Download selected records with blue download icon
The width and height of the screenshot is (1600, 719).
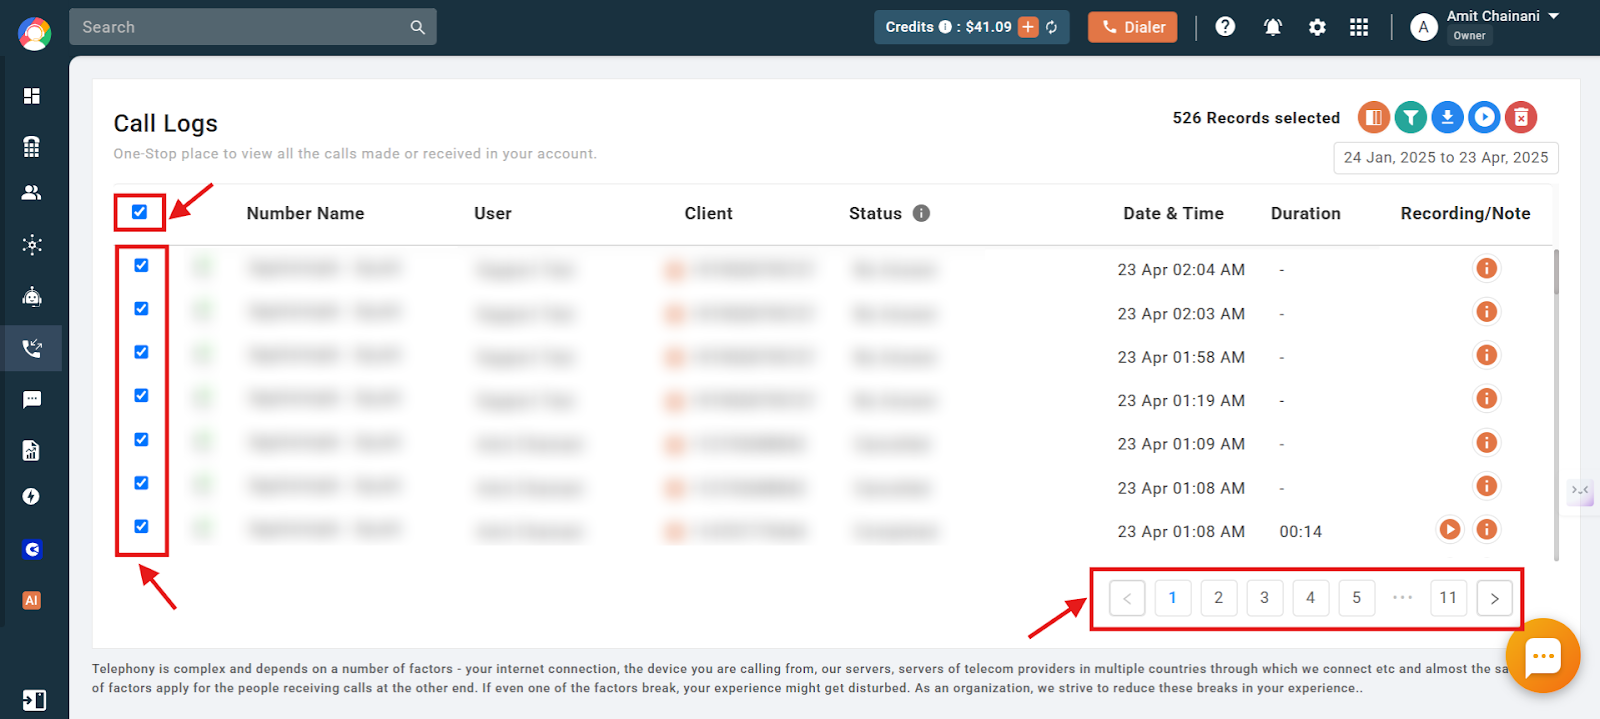pos(1447,117)
